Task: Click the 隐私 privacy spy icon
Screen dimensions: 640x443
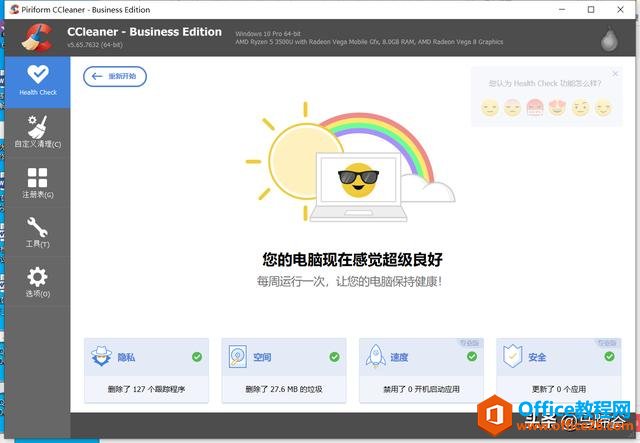Action: point(102,357)
